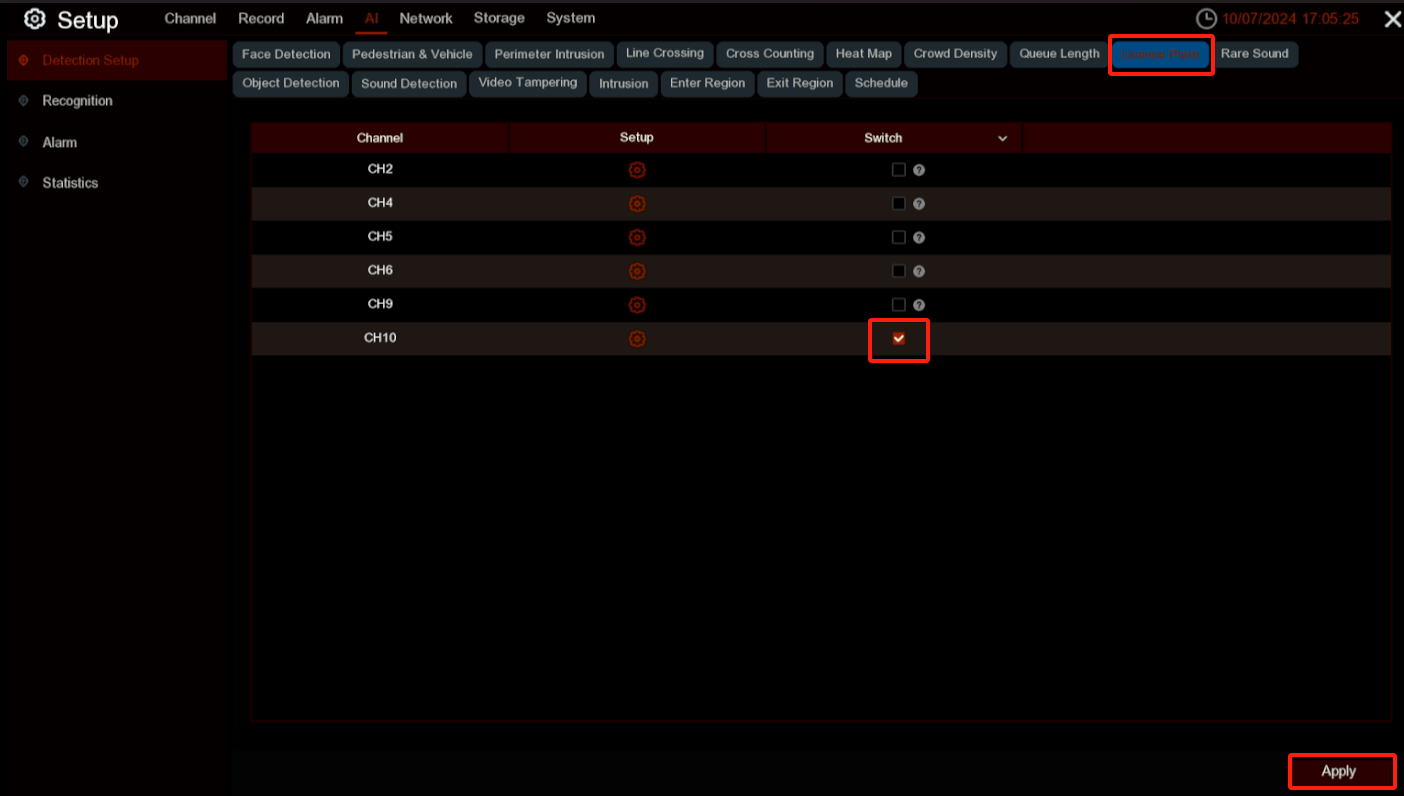Click the Setup column header
Image resolution: width=1404 pixels, height=796 pixels.
tap(637, 138)
